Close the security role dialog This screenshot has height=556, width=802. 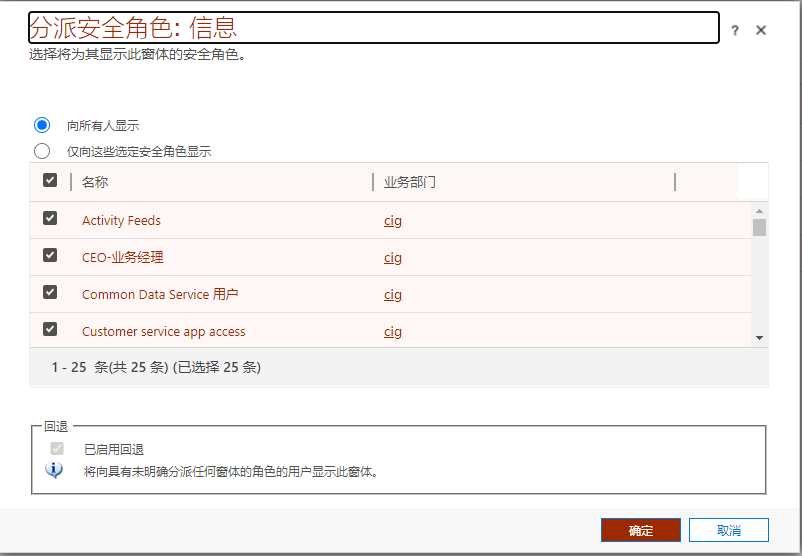pyautogui.click(x=761, y=31)
